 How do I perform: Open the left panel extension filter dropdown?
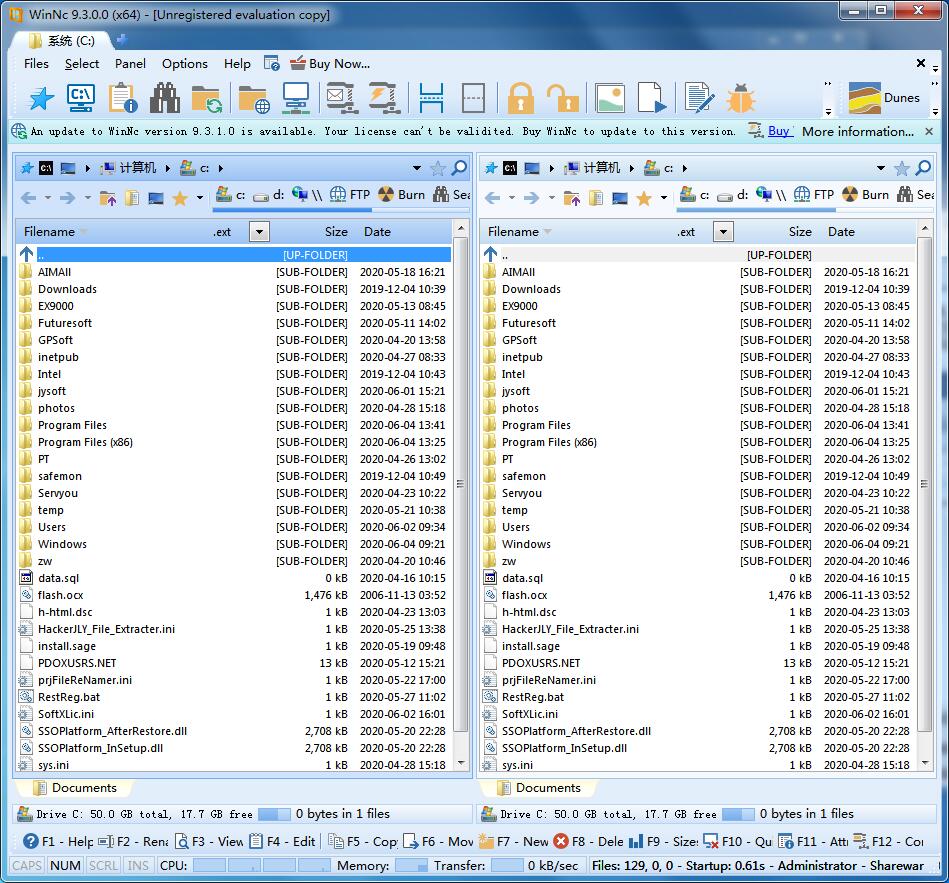coord(259,231)
